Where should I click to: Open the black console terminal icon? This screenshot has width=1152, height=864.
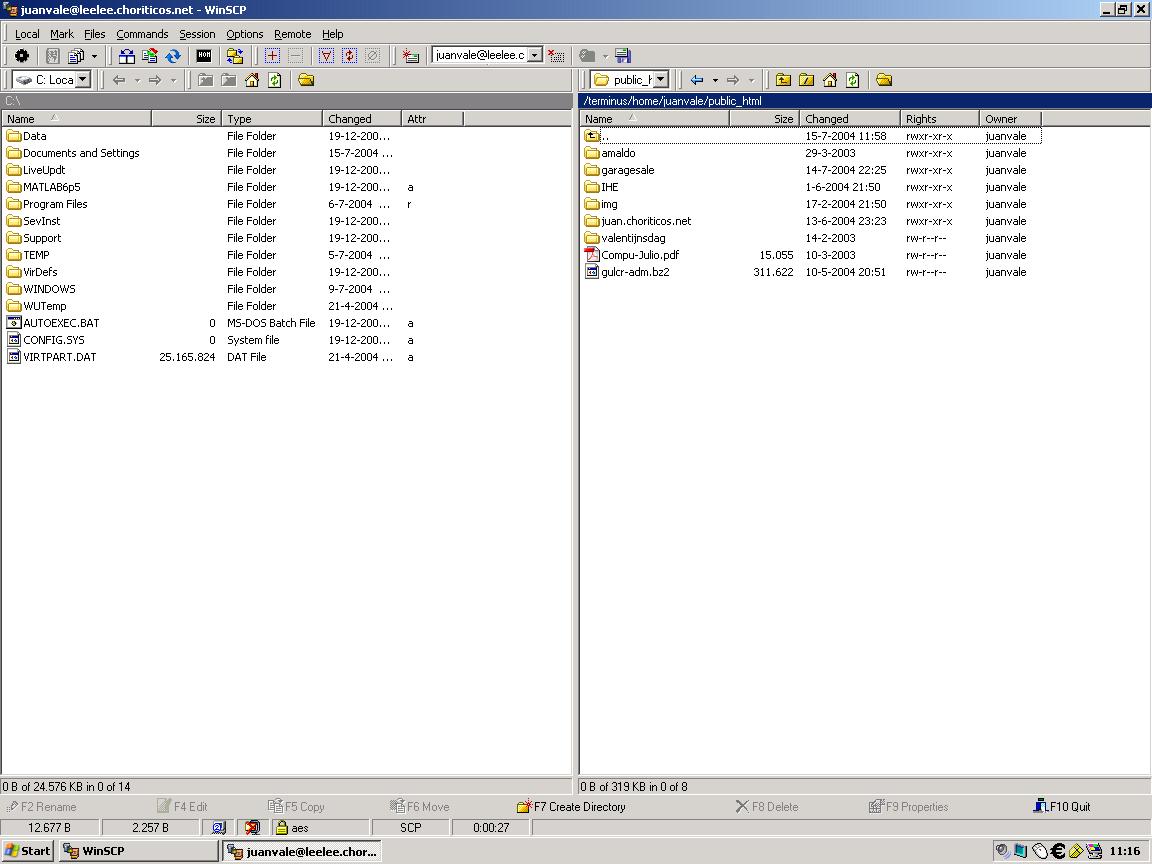[x=204, y=56]
